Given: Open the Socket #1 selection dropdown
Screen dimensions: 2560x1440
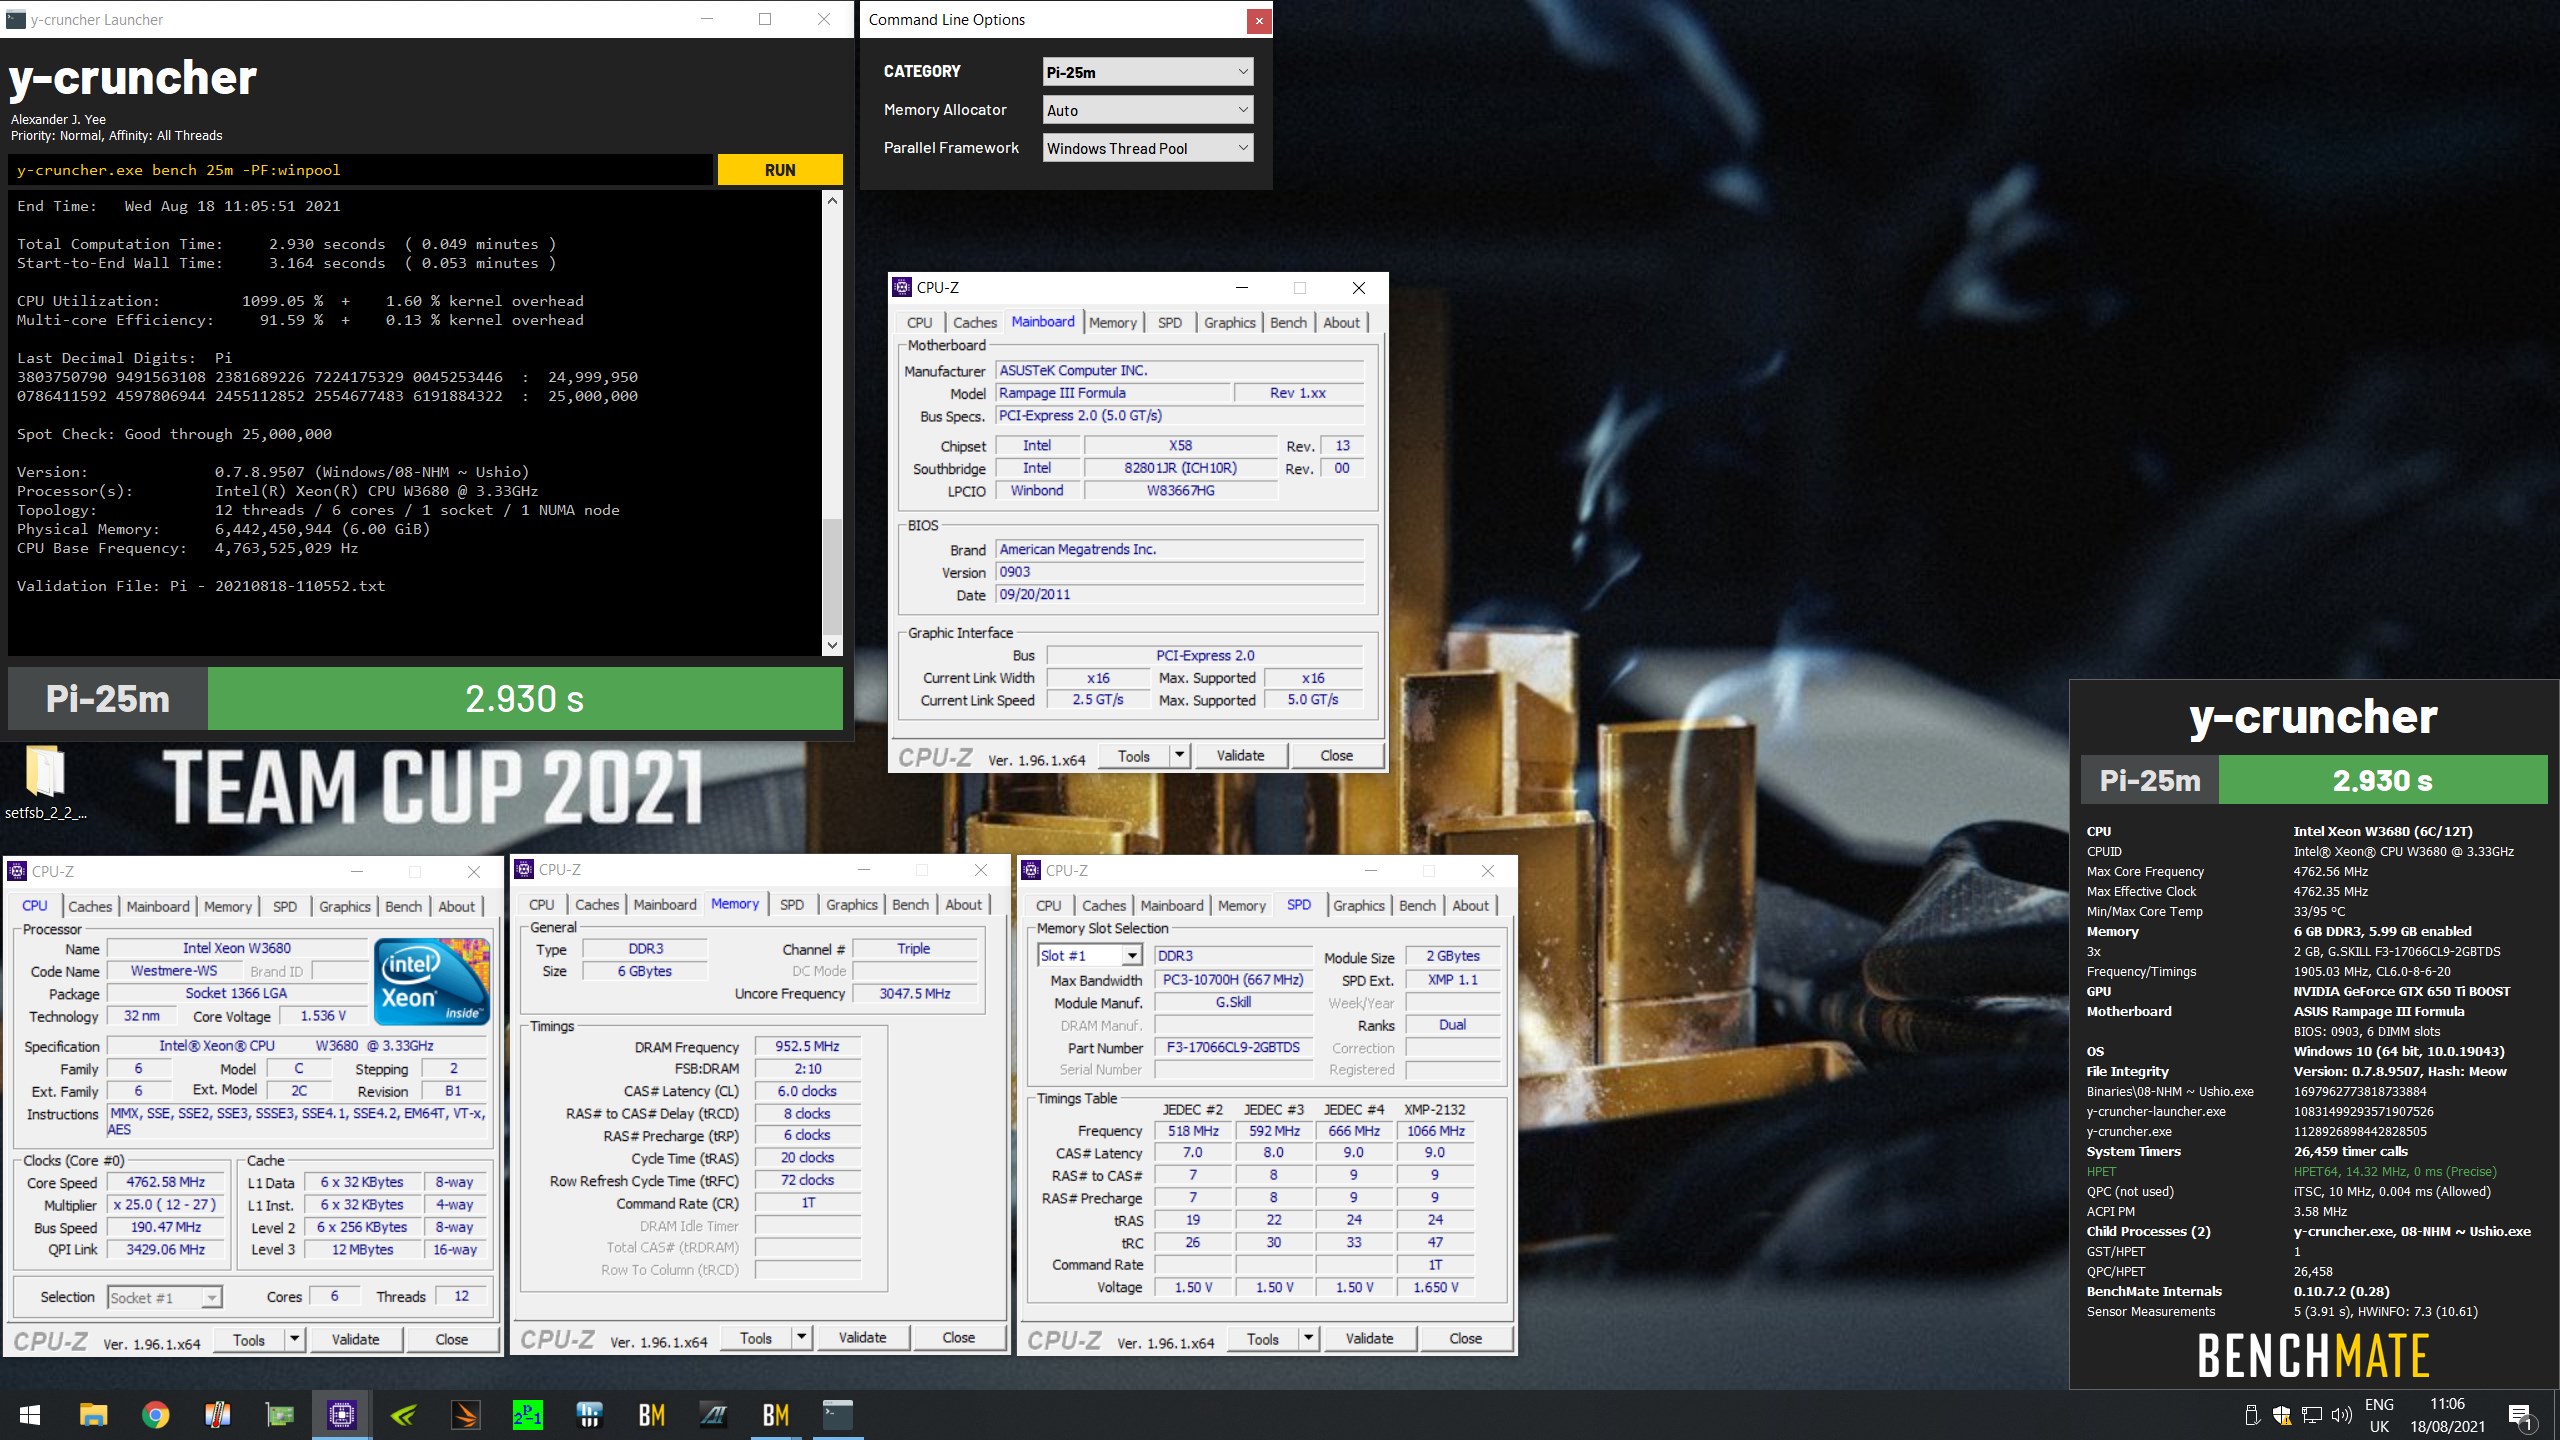Looking at the screenshot, I should (164, 1297).
